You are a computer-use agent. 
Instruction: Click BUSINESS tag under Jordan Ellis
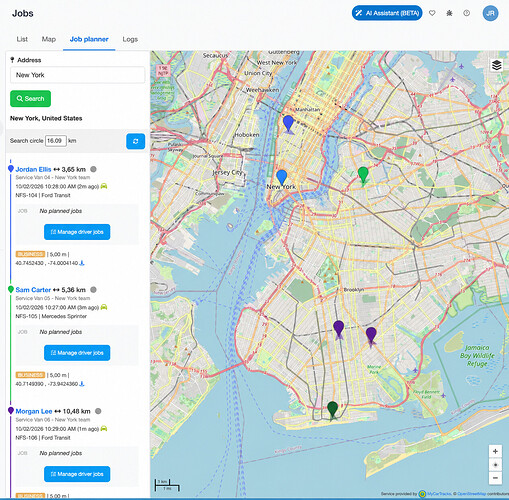click(x=30, y=254)
